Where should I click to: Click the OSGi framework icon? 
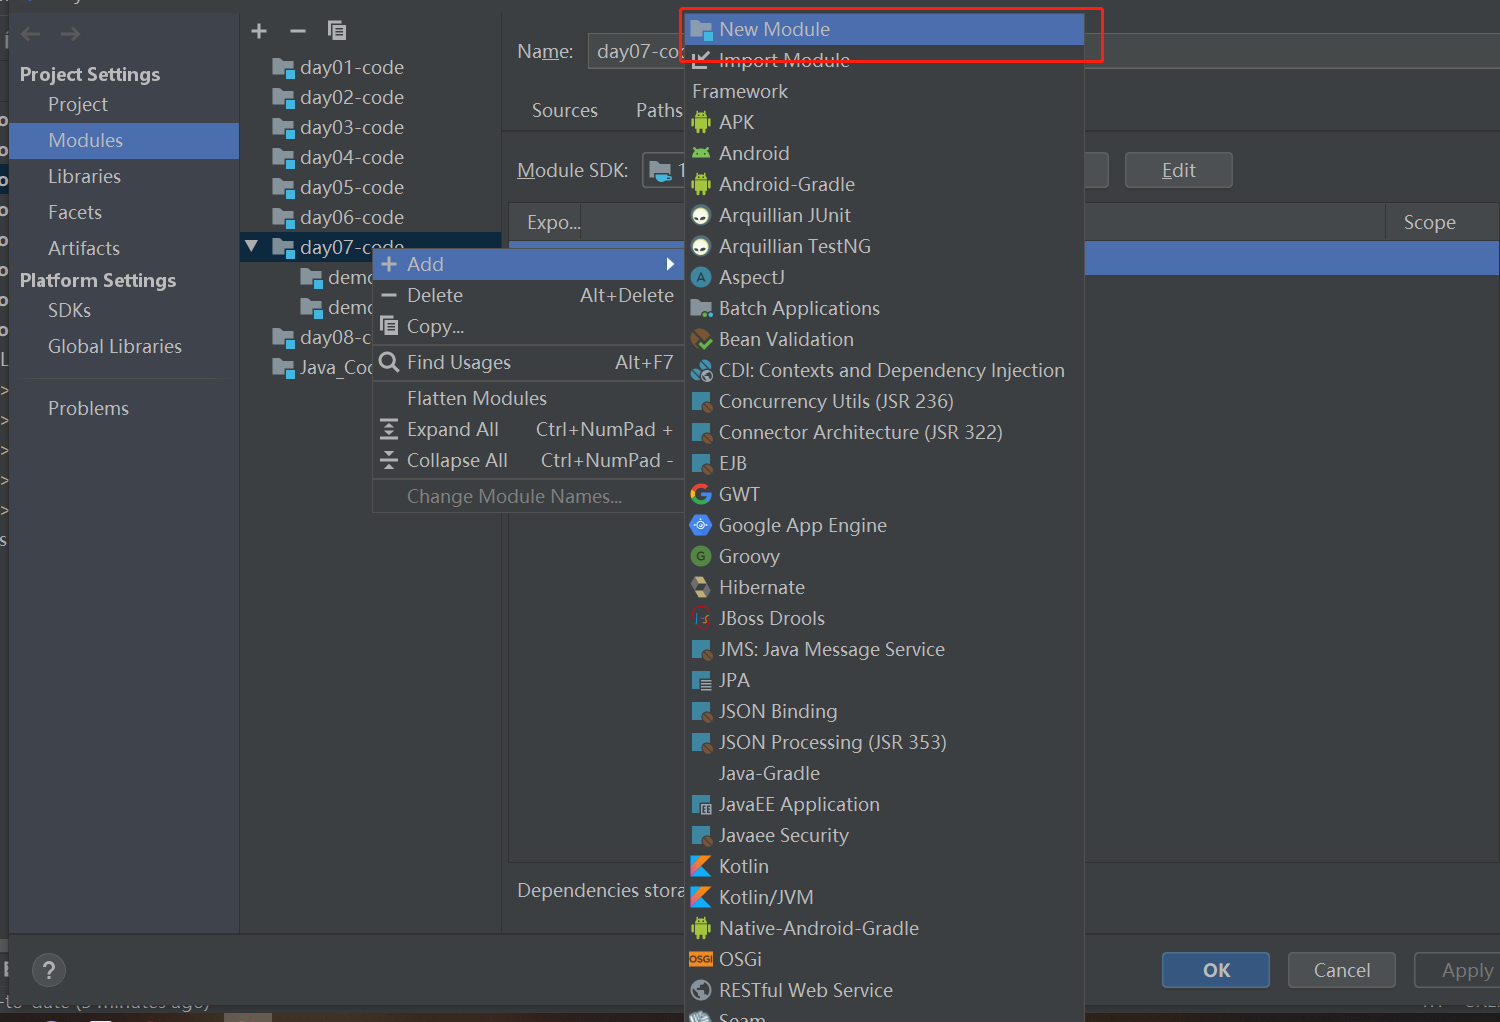(701, 959)
